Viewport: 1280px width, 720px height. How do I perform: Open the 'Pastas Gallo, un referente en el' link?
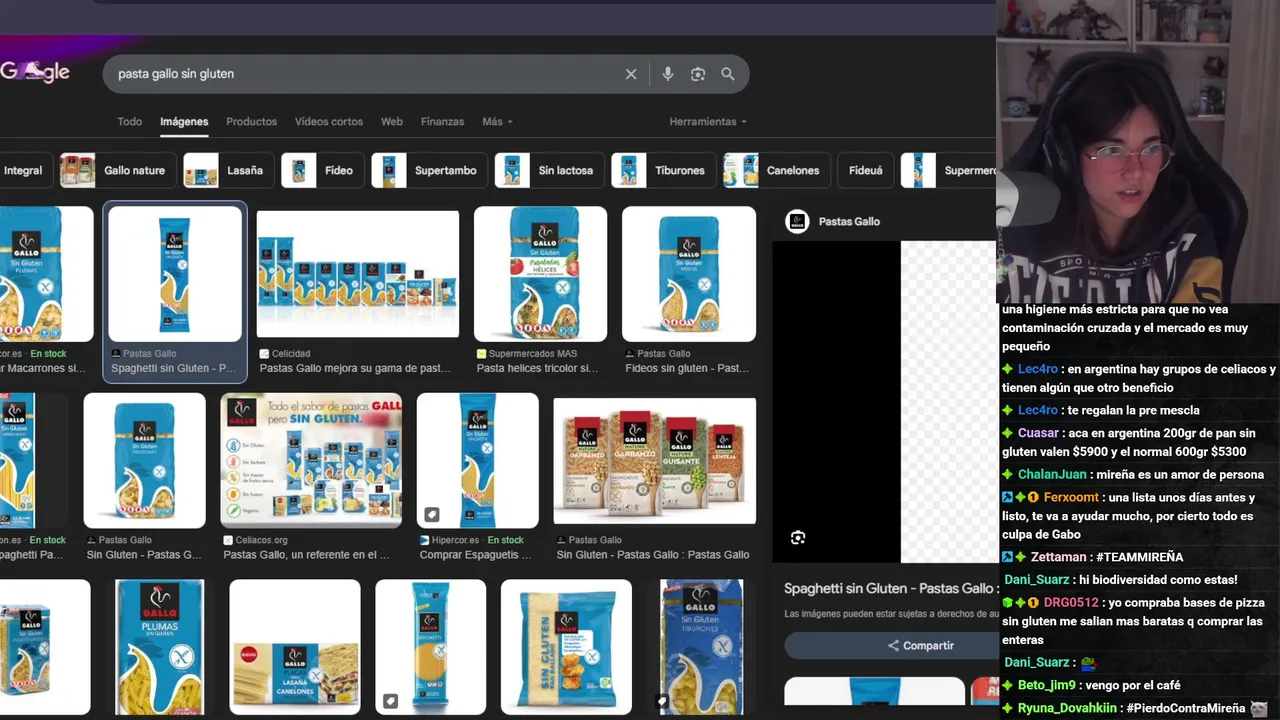coord(306,555)
